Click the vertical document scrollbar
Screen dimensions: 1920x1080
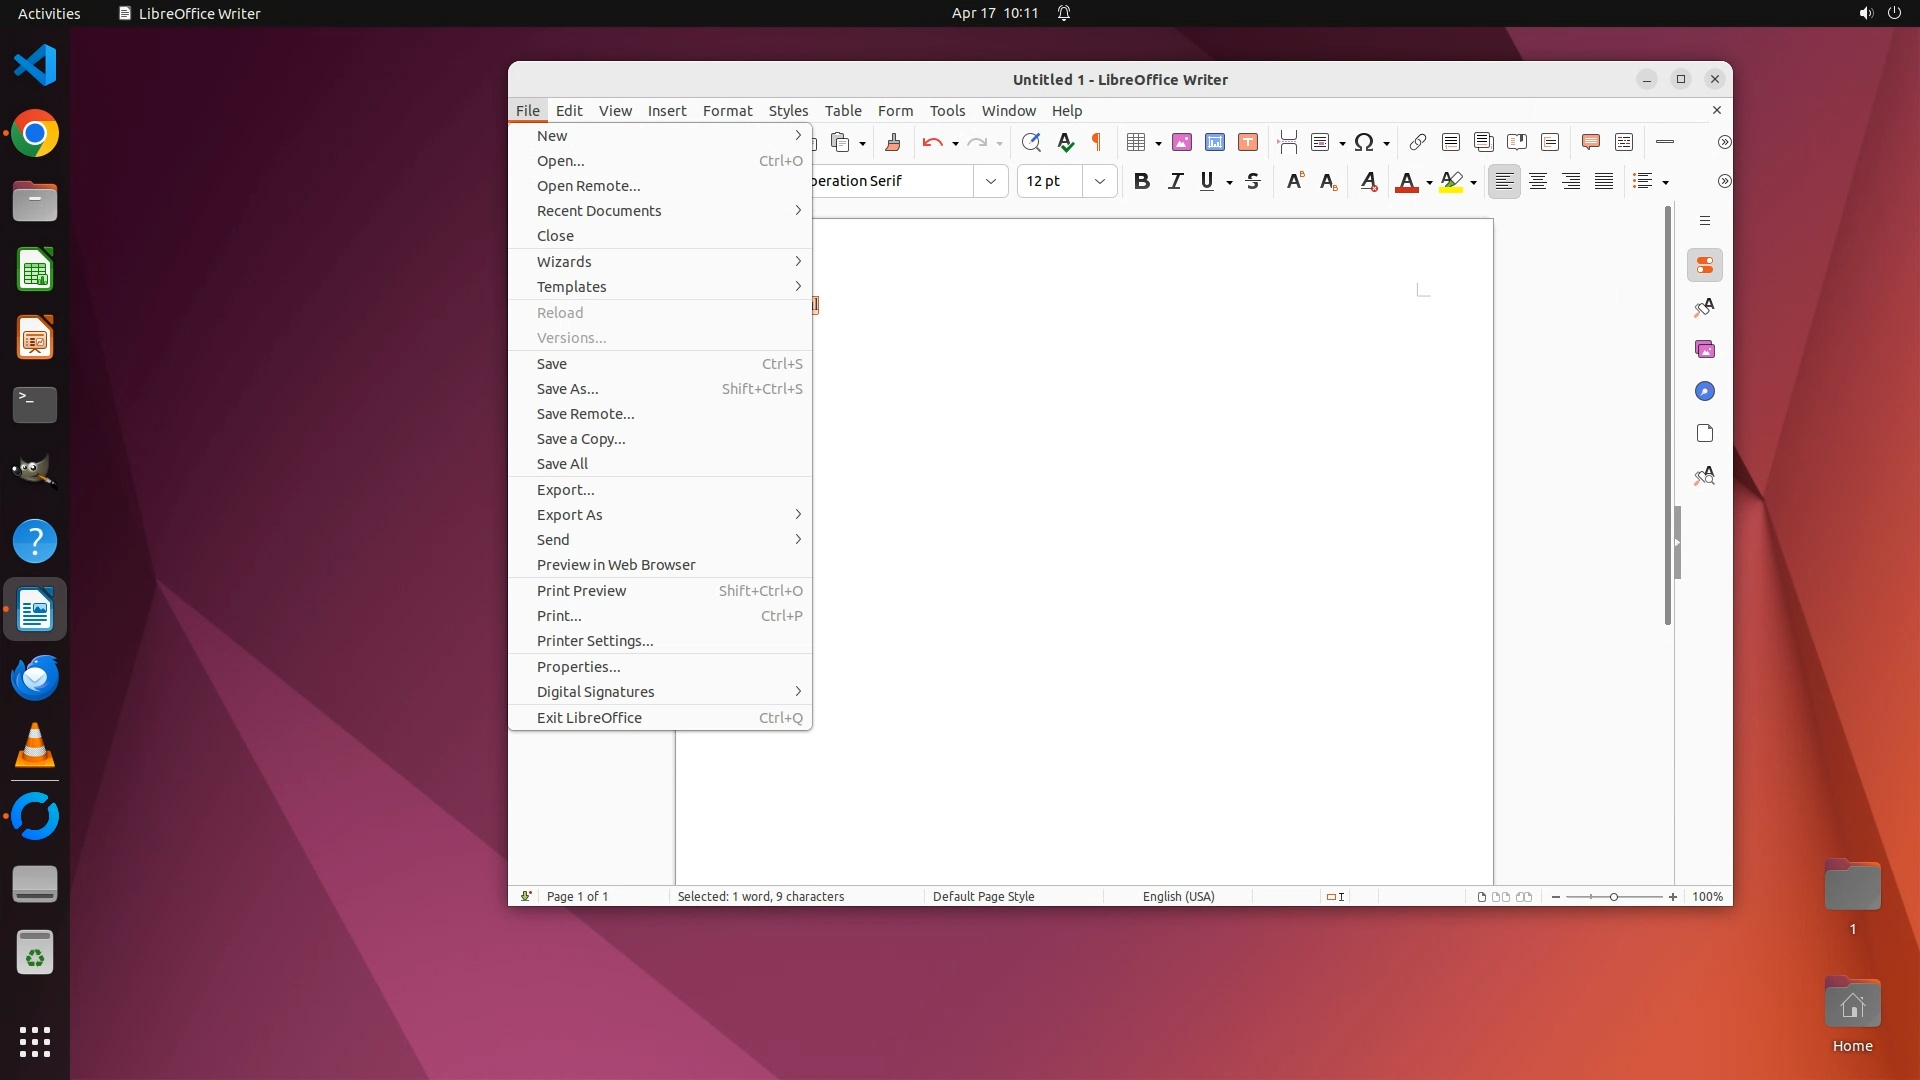click(x=1667, y=415)
